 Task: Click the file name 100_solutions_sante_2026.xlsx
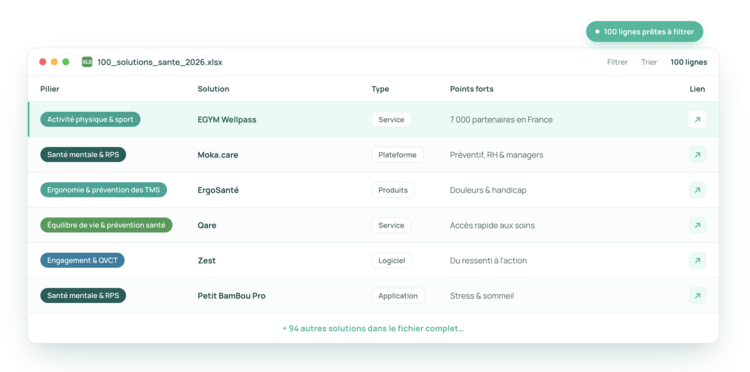[x=160, y=62]
